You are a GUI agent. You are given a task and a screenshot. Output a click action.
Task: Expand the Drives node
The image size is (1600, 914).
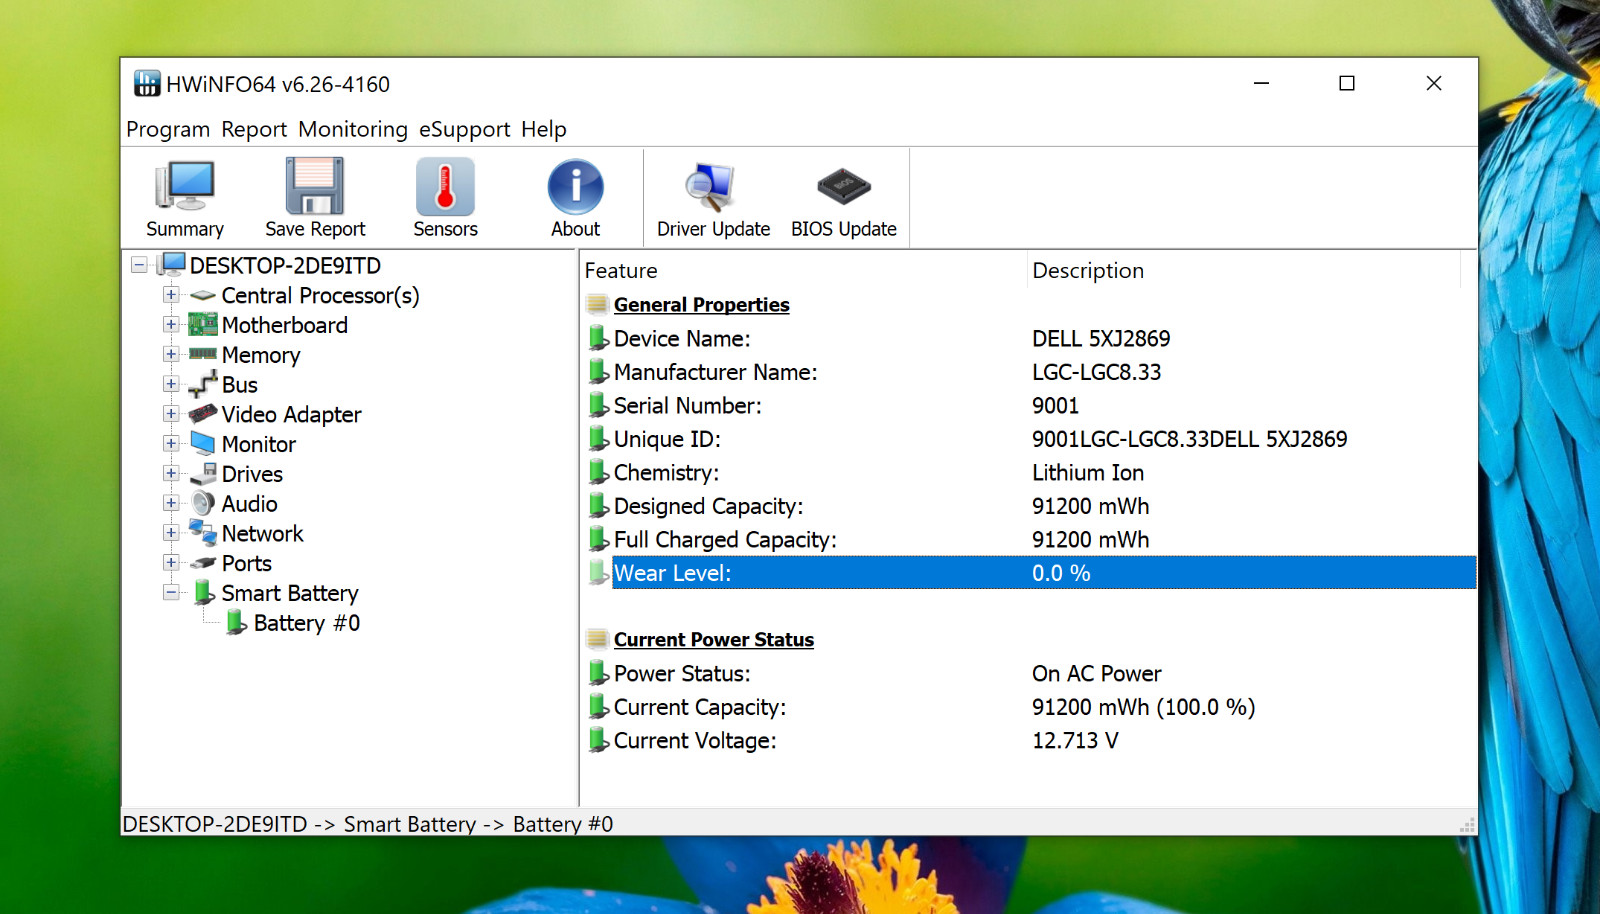coord(171,473)
